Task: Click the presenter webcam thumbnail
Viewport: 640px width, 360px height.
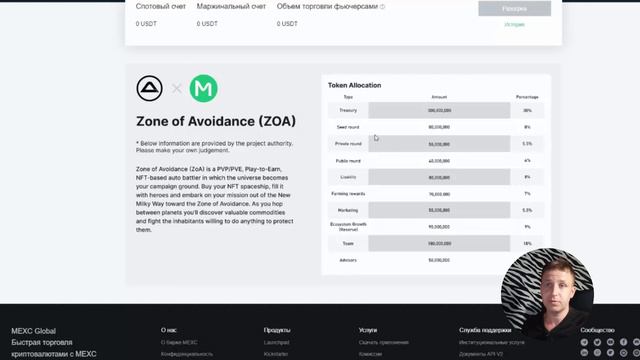Action: pos(547,292)
